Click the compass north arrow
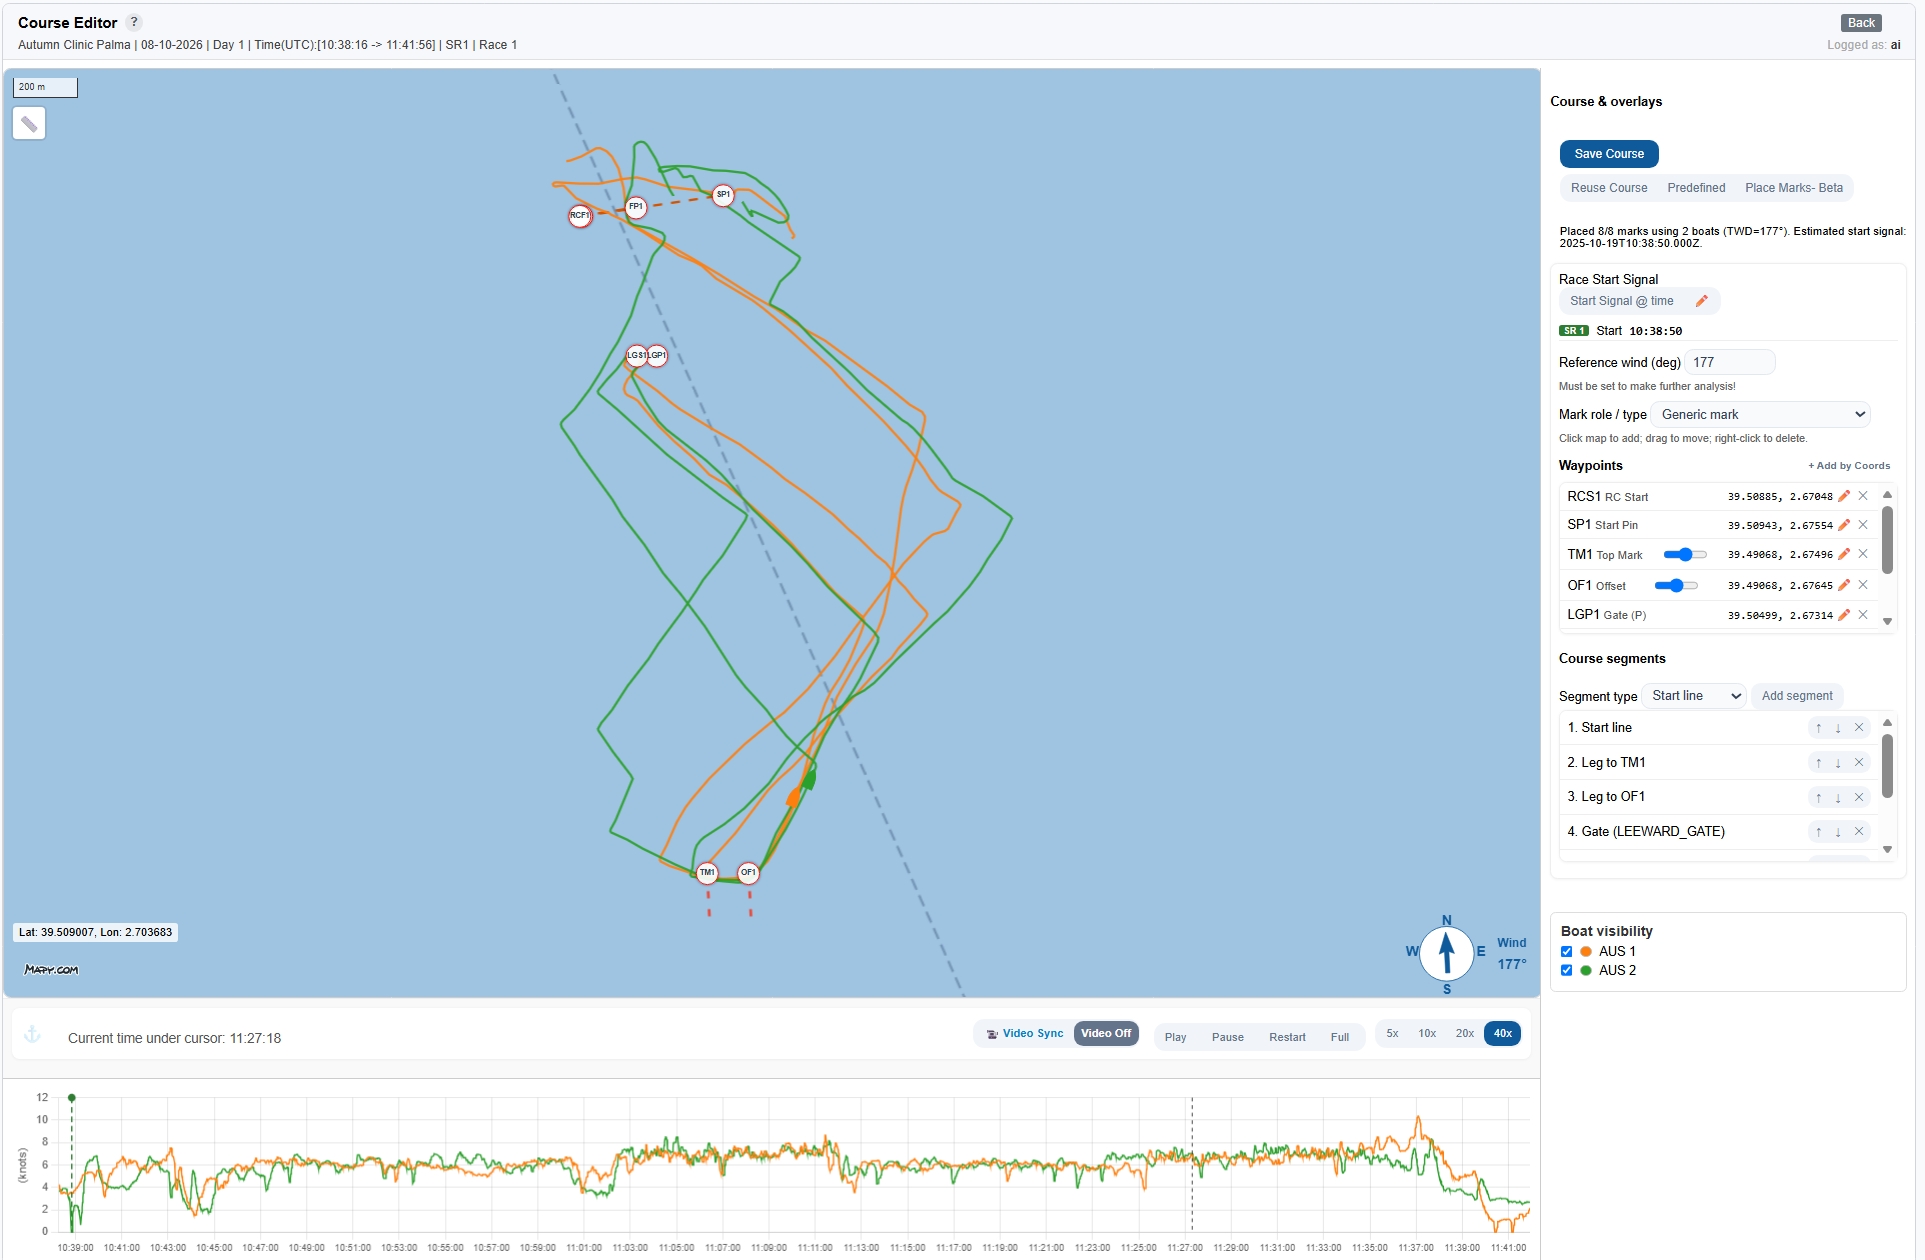 1446,952
